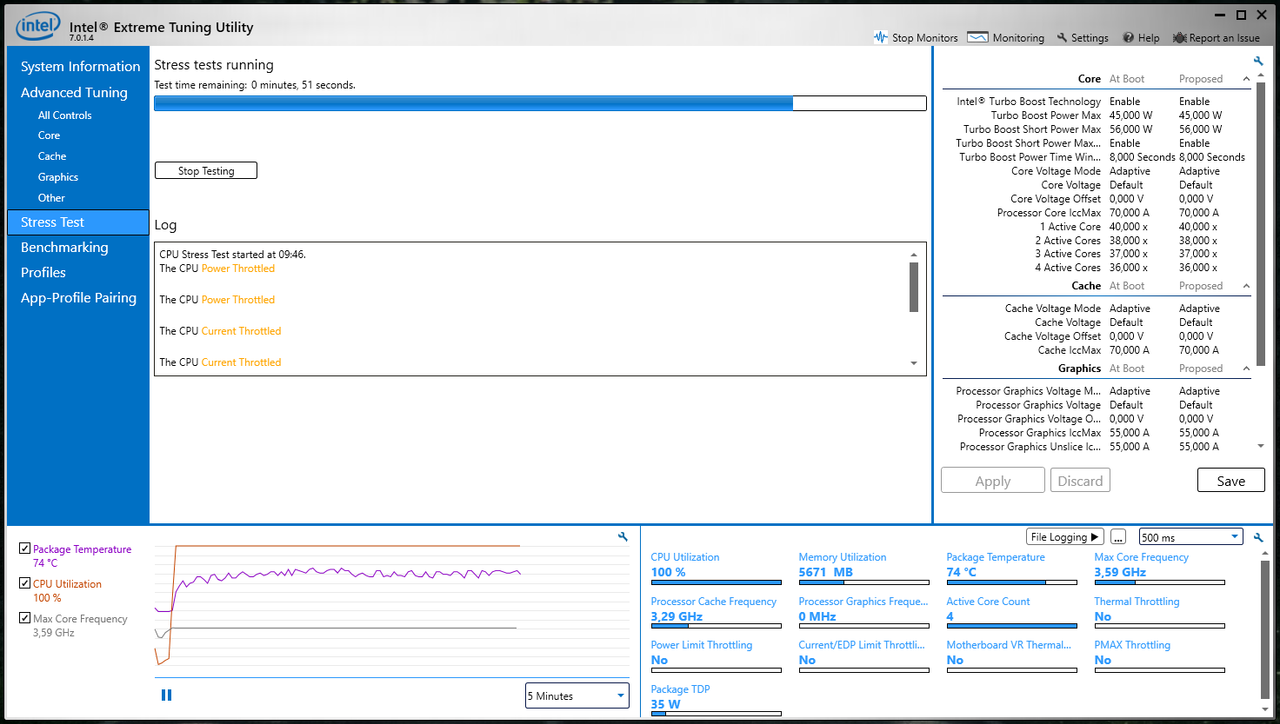The height and width of the screenshot is (724, 1280).
Task: Click the PMAX Throttling tile
Action: click(x=1159, y=657)
